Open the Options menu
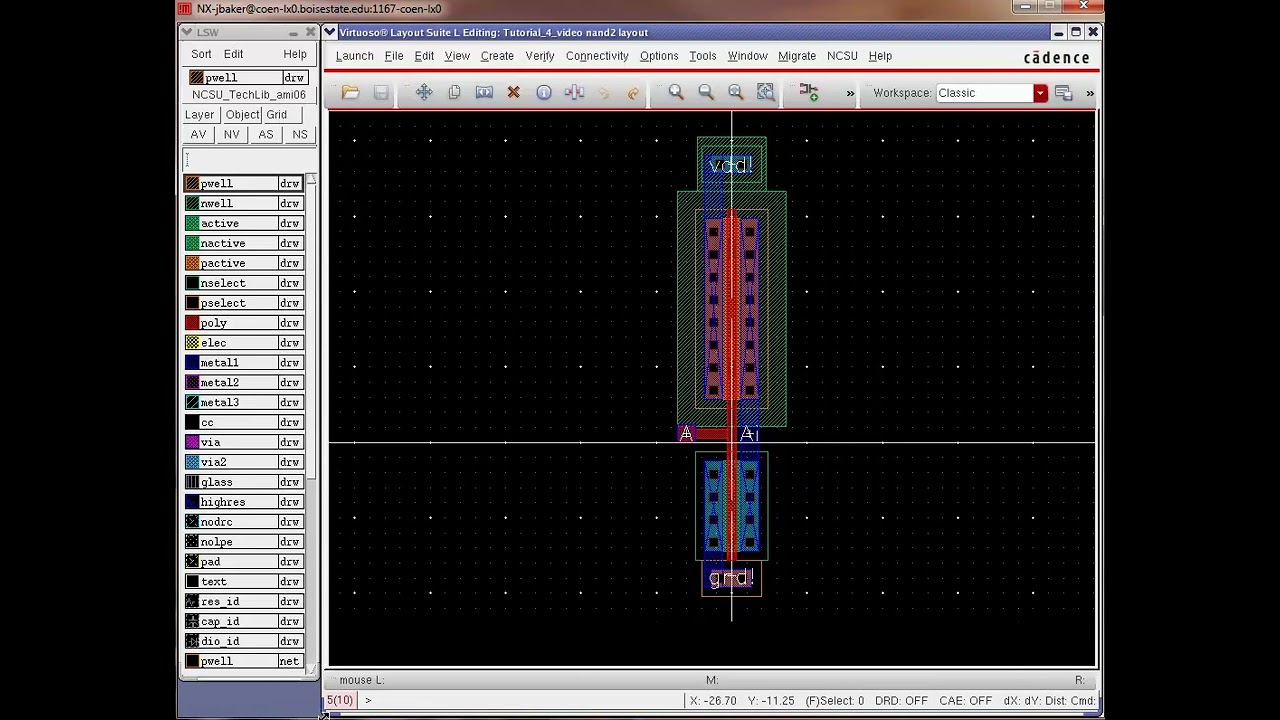Viewport: 1280px width, 720px height. point(659,56)
